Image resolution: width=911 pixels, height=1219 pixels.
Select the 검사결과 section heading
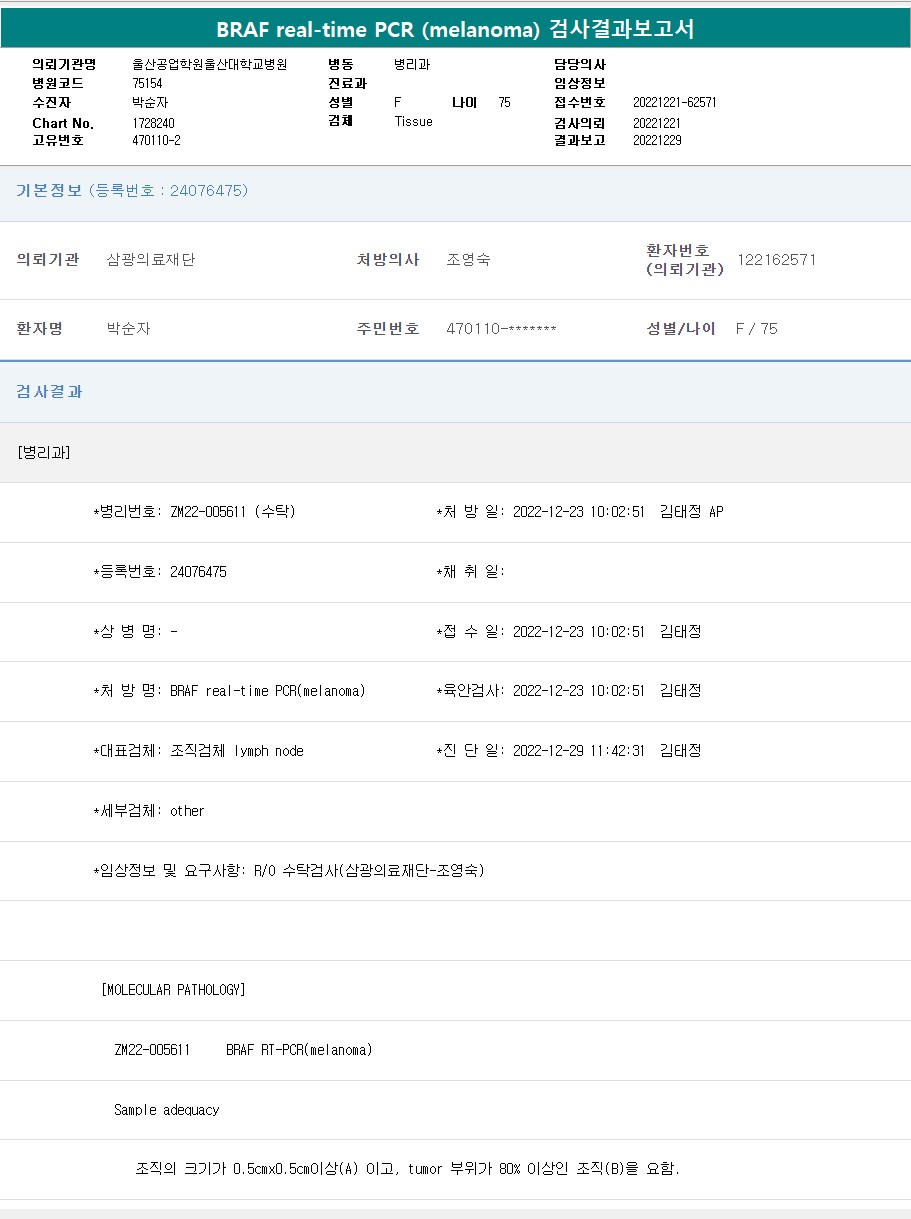coord(50,392)
